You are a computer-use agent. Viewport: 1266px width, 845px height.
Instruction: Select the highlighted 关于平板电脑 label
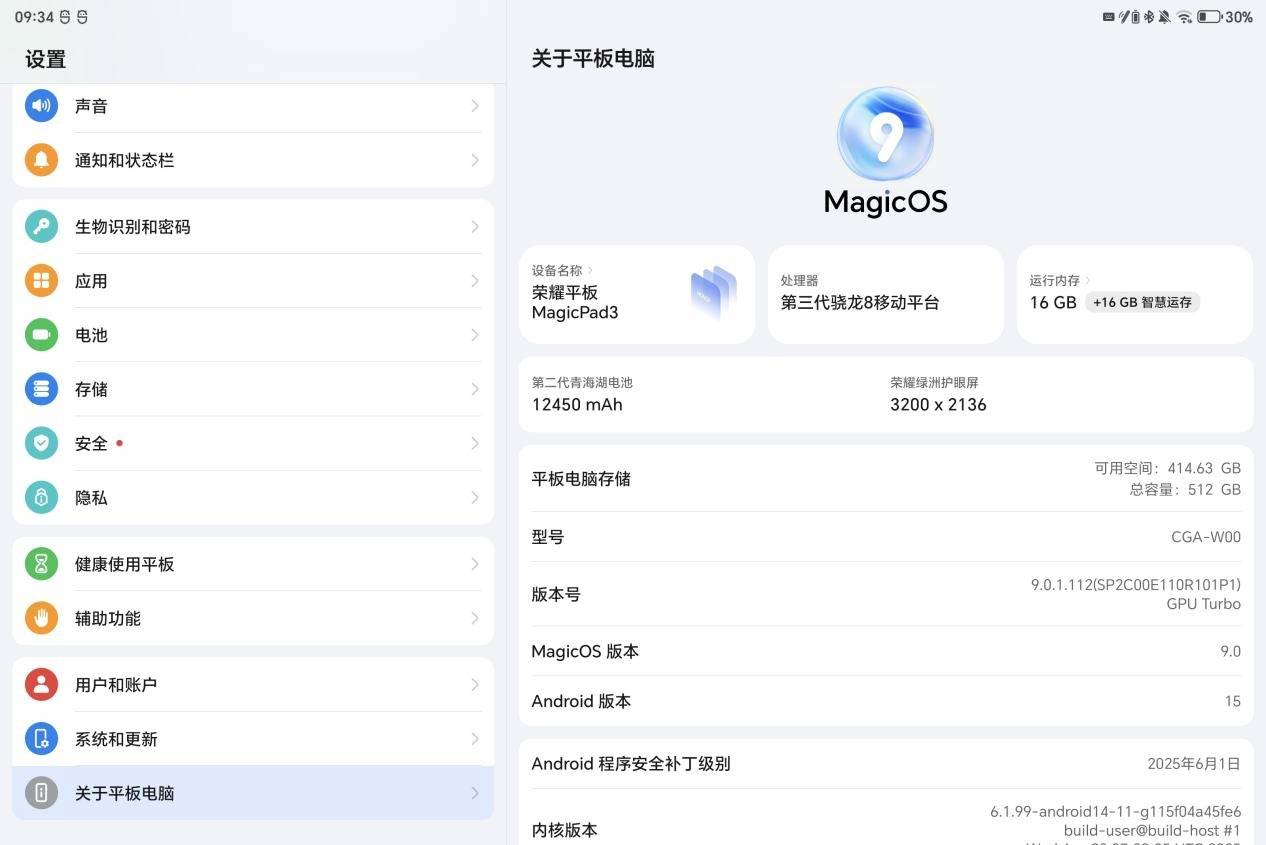point(124,793)
